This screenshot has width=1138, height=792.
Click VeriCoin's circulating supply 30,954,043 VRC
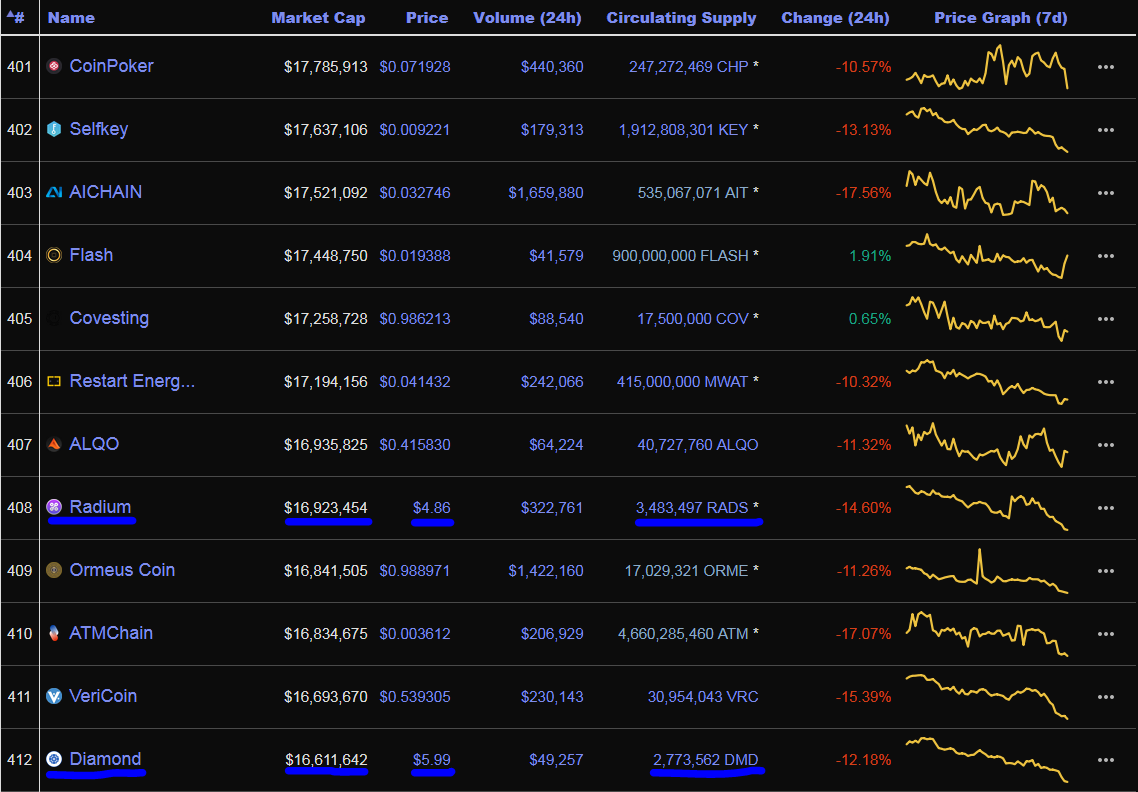[x=703, y=697]
